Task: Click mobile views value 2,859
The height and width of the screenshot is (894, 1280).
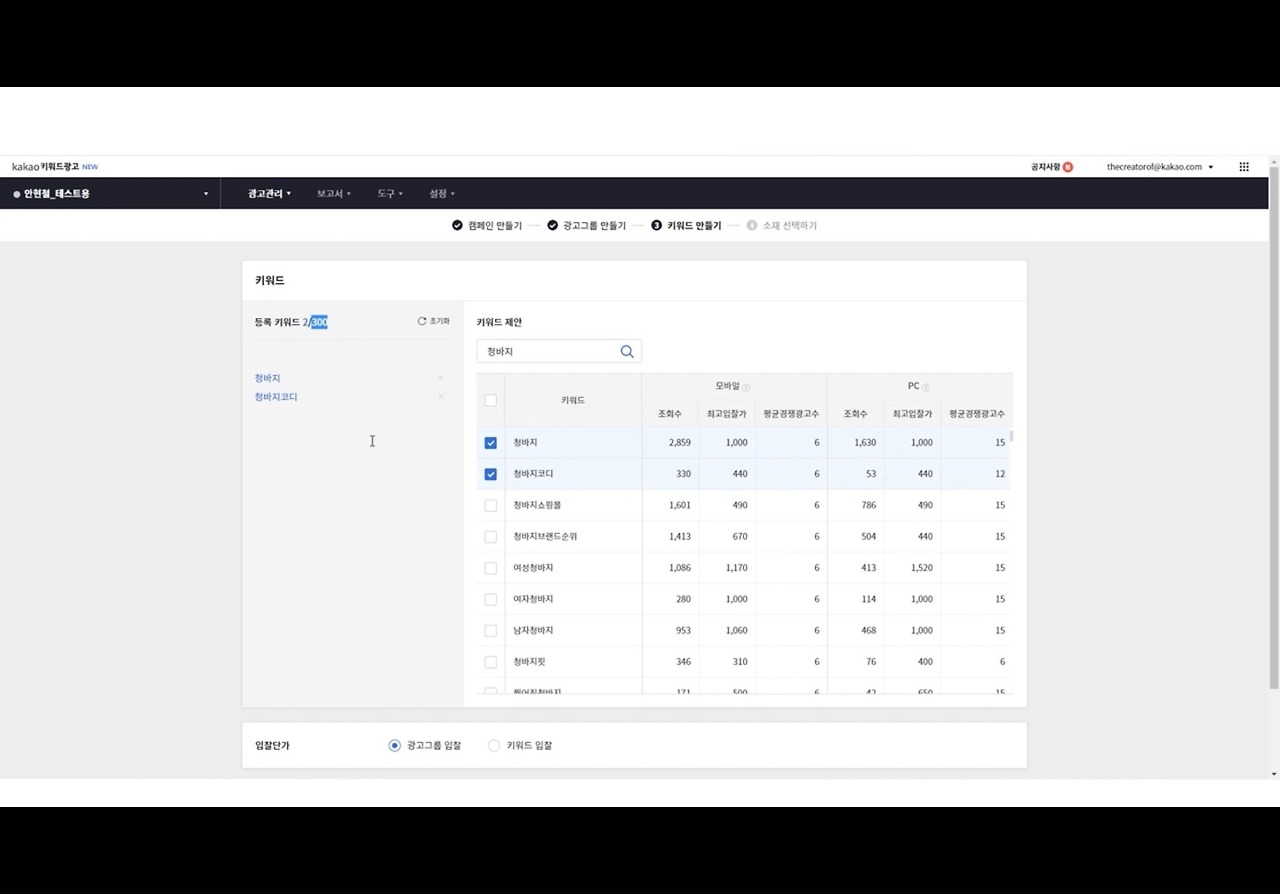Action: pyautogui.click(x=679, y=442)
